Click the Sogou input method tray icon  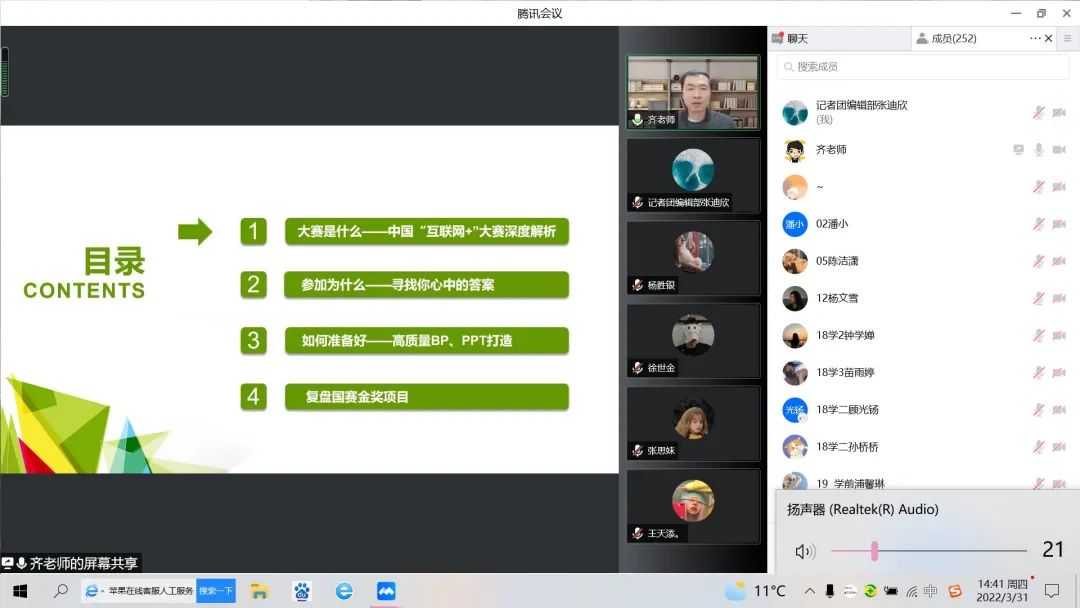(955, 591)
